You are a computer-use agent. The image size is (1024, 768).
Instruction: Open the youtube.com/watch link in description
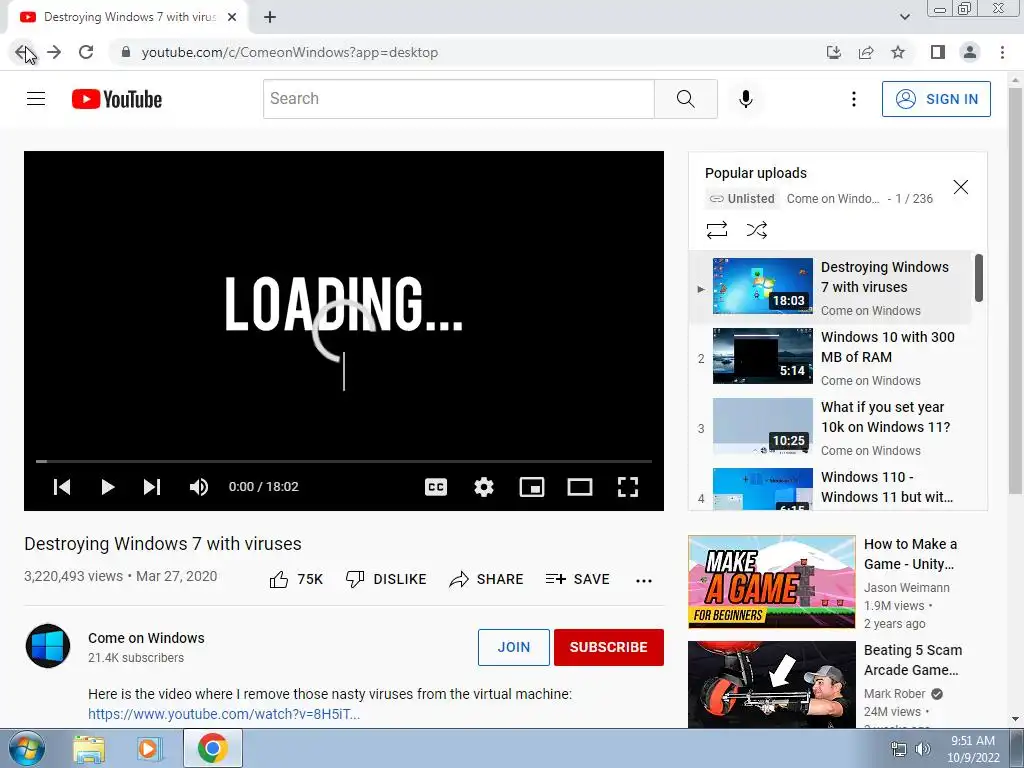224,714
